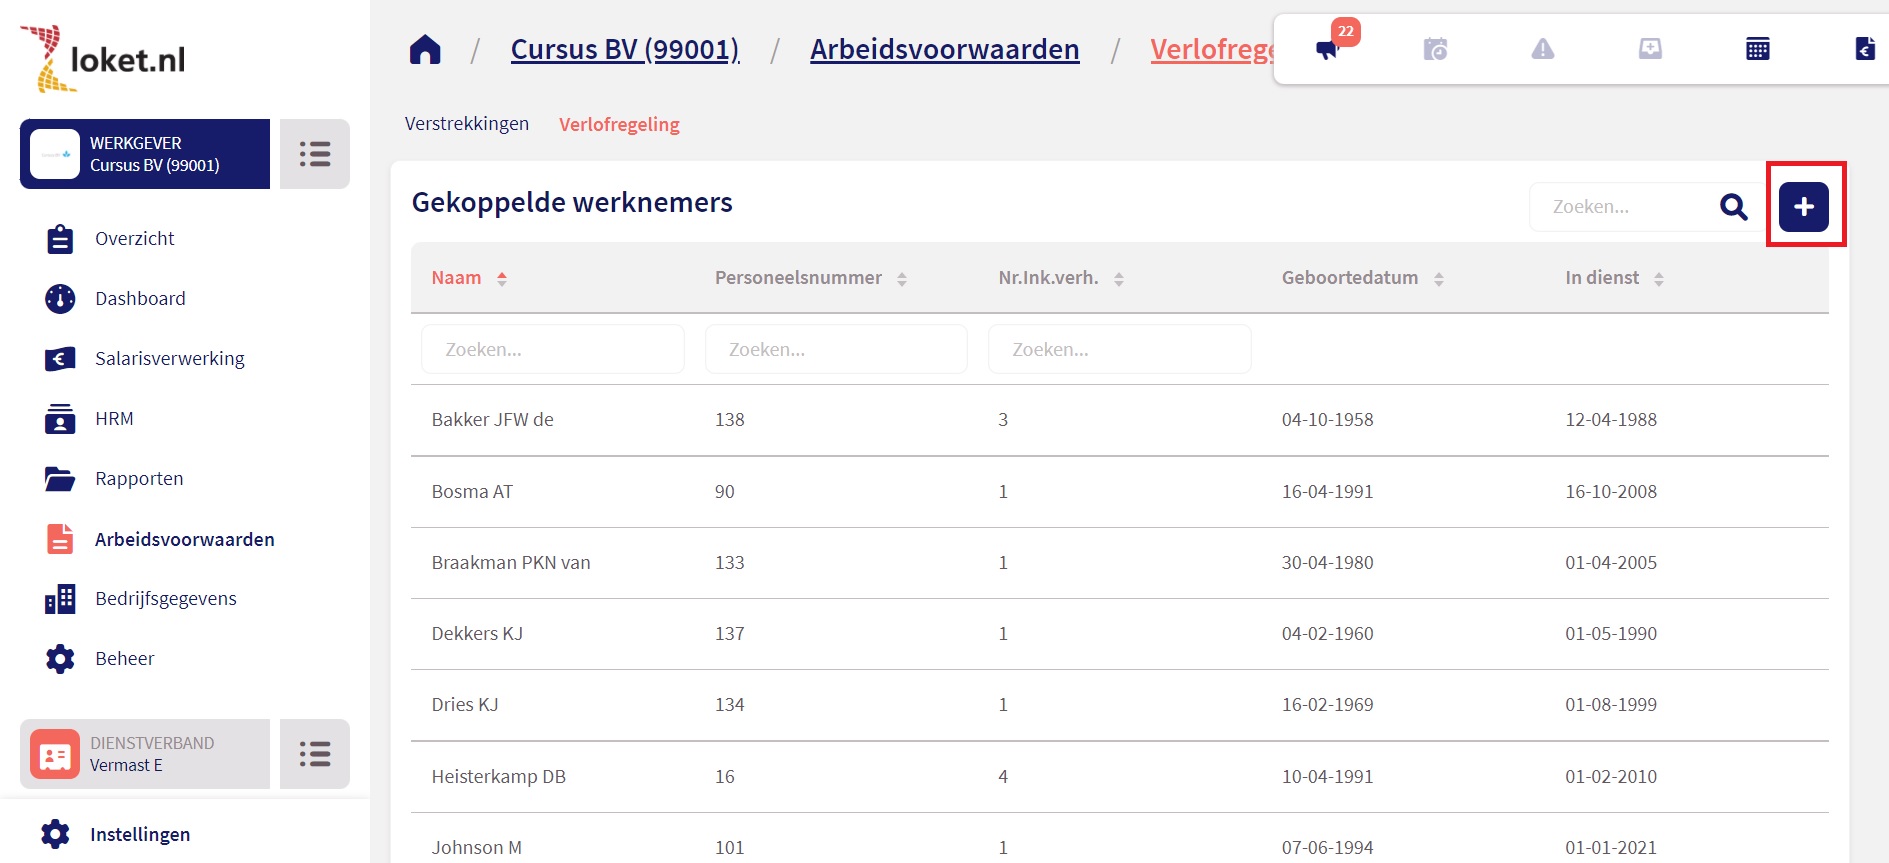Click the magnifying glass search icon
Screen dimensions: 1889x863
pos(1733,207)
